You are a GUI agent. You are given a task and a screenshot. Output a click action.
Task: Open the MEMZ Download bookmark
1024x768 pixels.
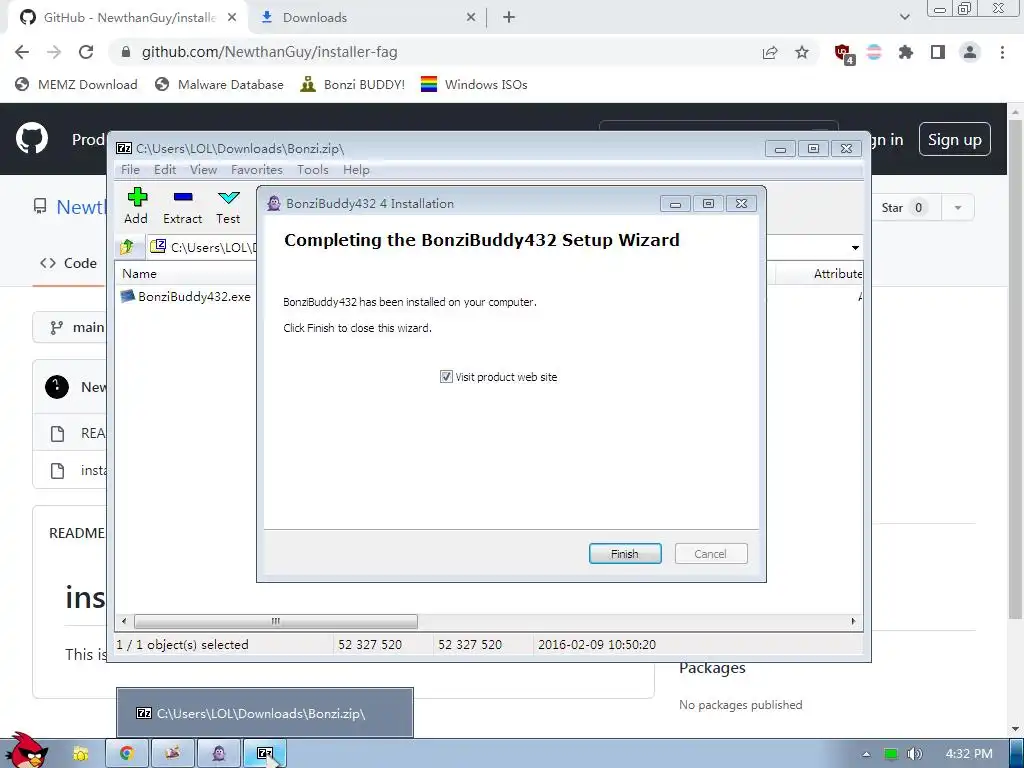(76, 84)
